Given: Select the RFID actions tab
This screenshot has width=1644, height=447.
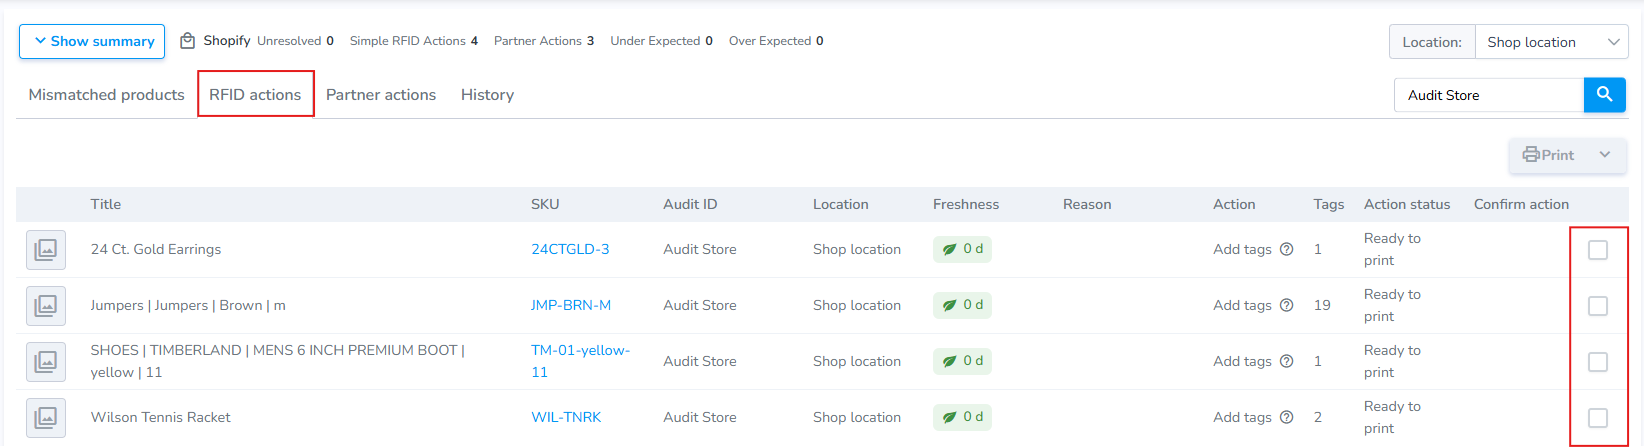Looking at the screenshot, I should point(255,94).
